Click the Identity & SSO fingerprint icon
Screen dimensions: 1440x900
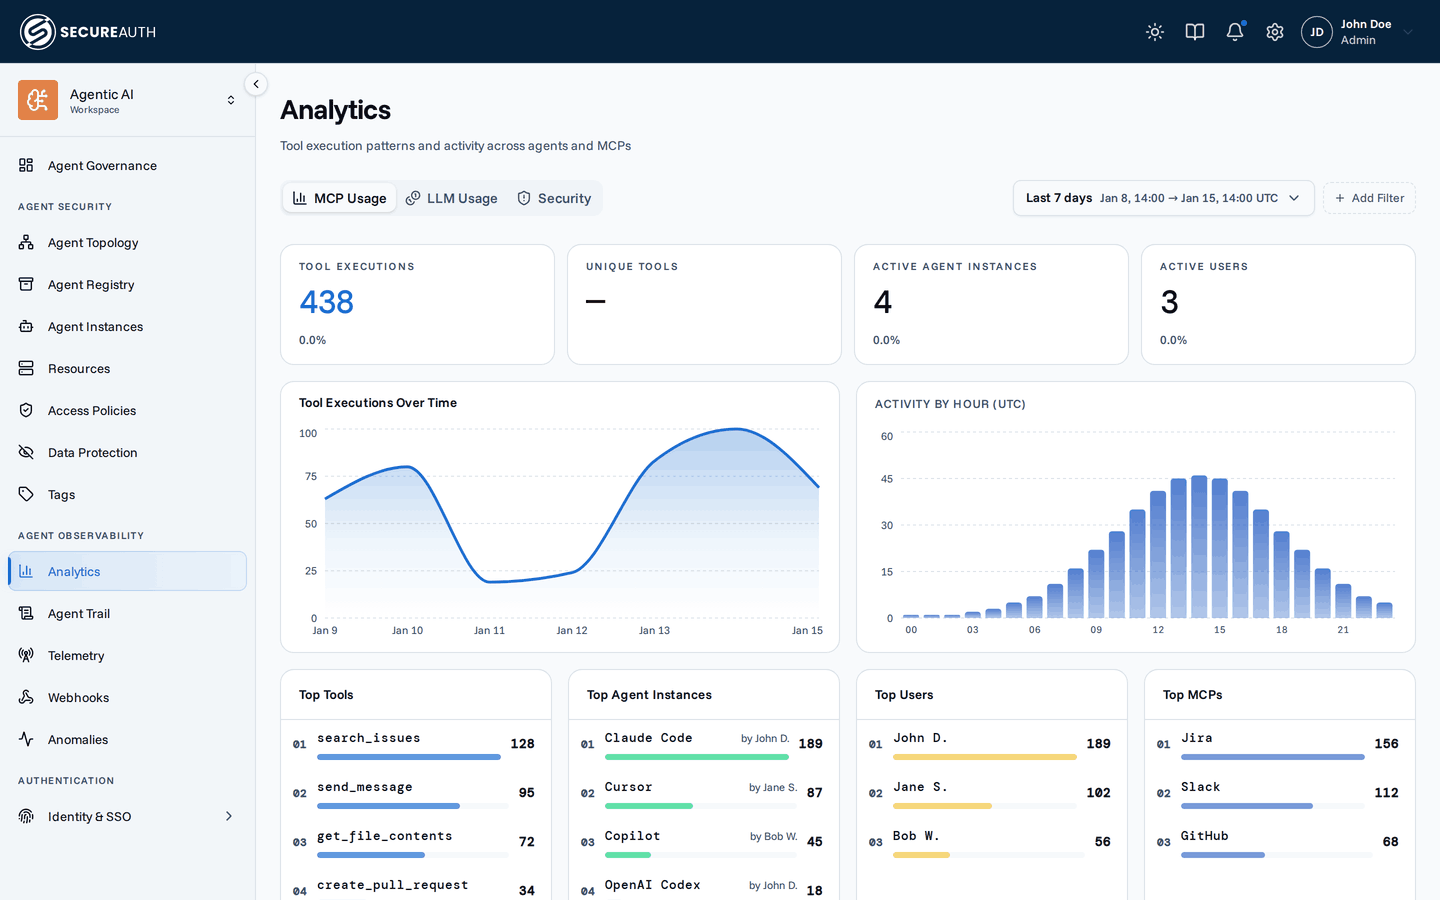pyautogui.click(x=26, y=816)
